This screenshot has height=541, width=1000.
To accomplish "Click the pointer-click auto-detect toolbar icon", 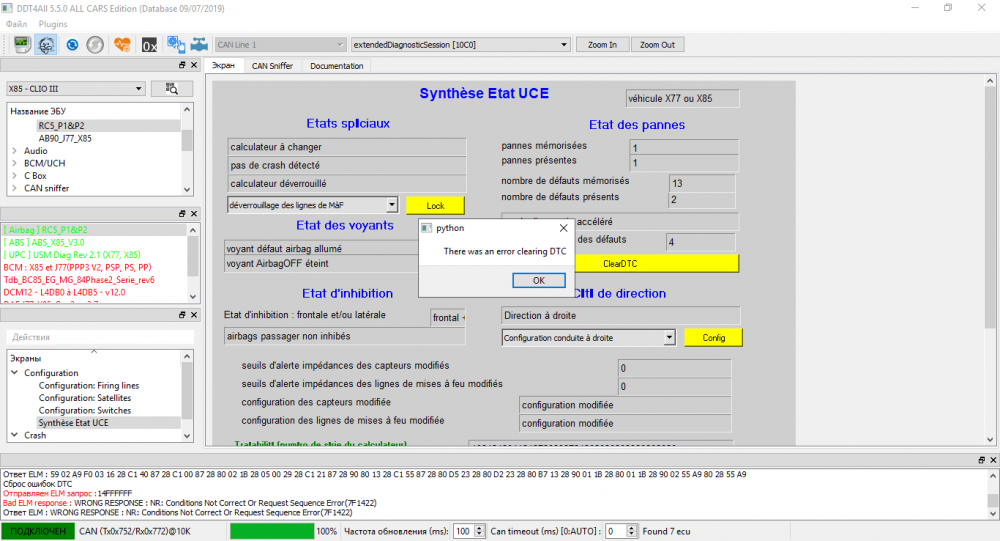I will click(x=176, y=45).
